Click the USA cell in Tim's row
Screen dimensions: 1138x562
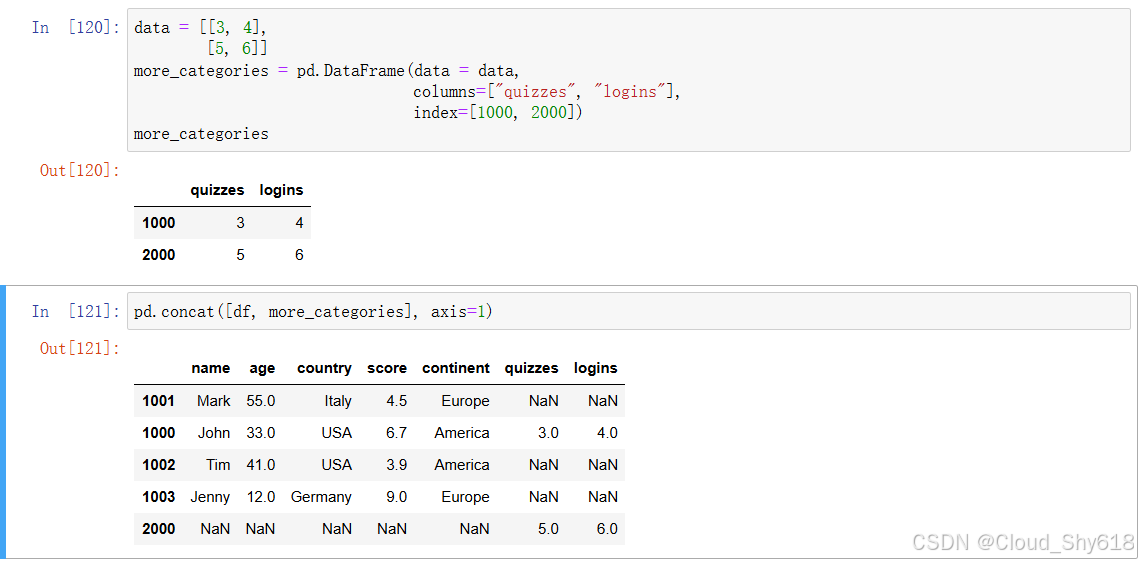337,465
